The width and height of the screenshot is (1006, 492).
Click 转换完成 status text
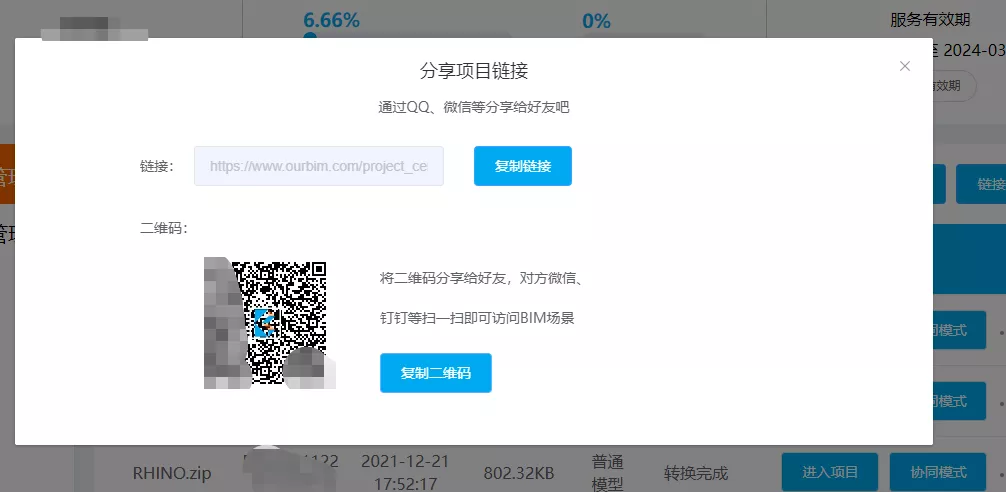696,473
